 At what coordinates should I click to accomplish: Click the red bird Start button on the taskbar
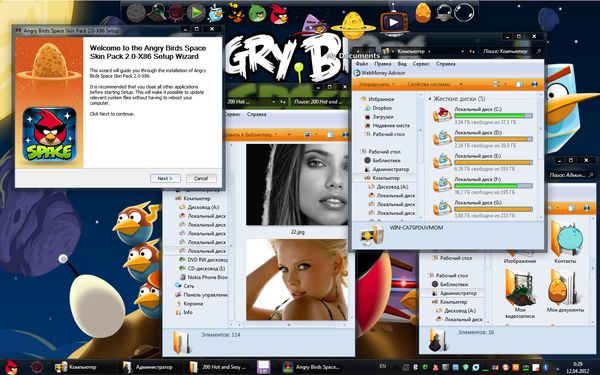(11, 367)
